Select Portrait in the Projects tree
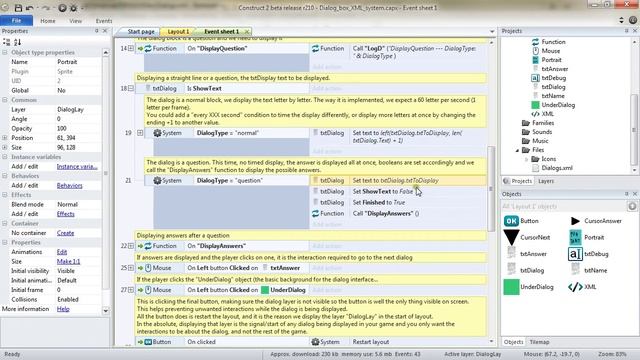Viewport: 640px width, 360px height. [551, 60]
